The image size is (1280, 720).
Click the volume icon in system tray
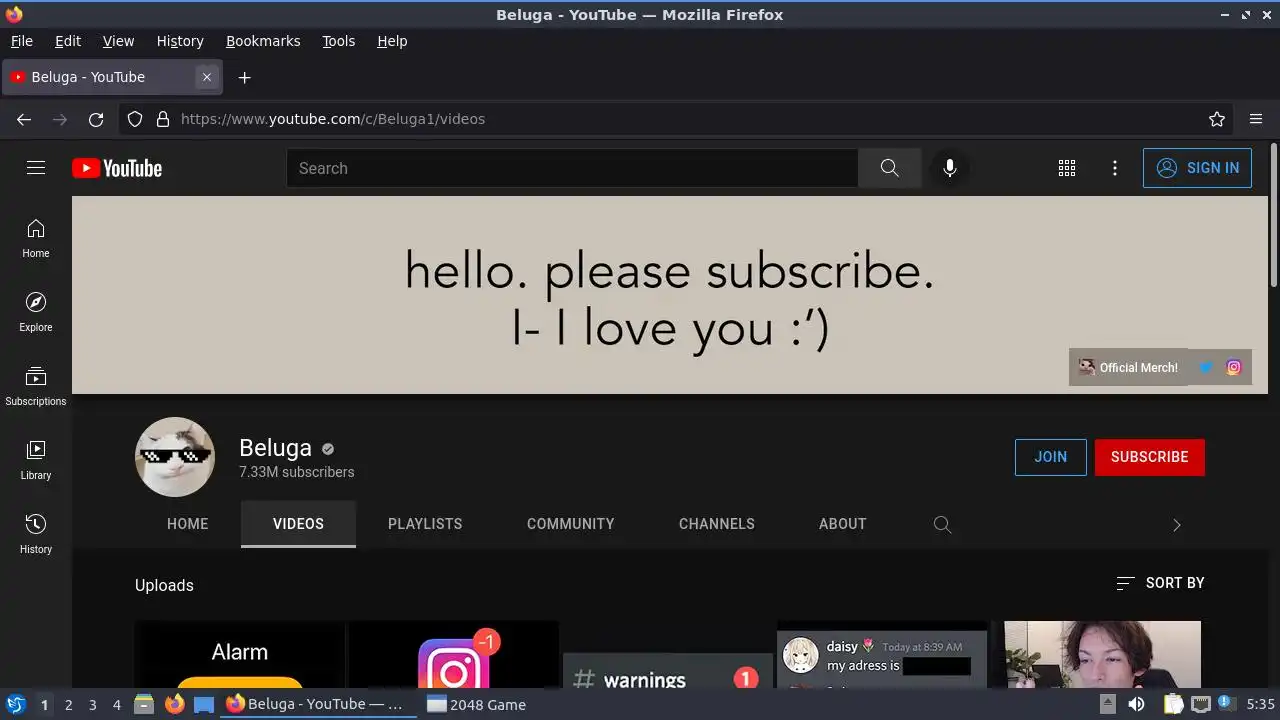[x=1136, y=704]
